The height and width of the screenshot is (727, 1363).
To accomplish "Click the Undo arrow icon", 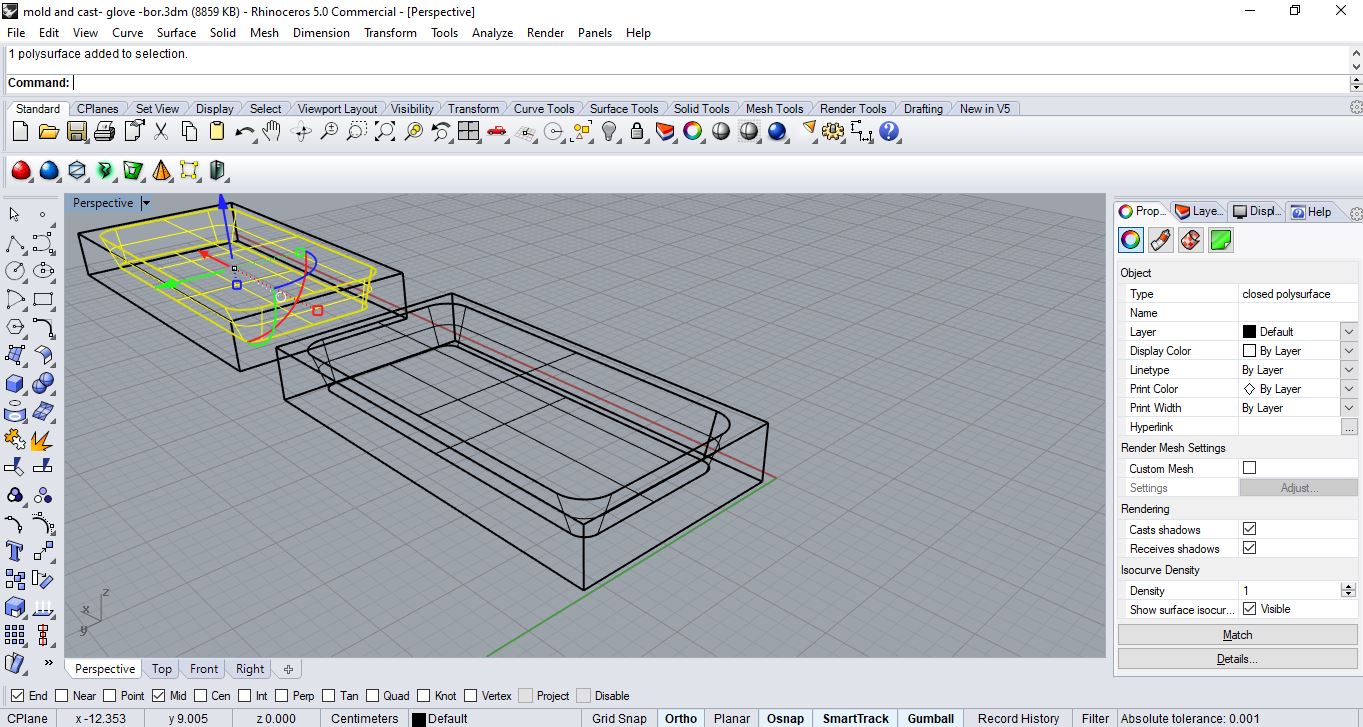I will 243,132.
